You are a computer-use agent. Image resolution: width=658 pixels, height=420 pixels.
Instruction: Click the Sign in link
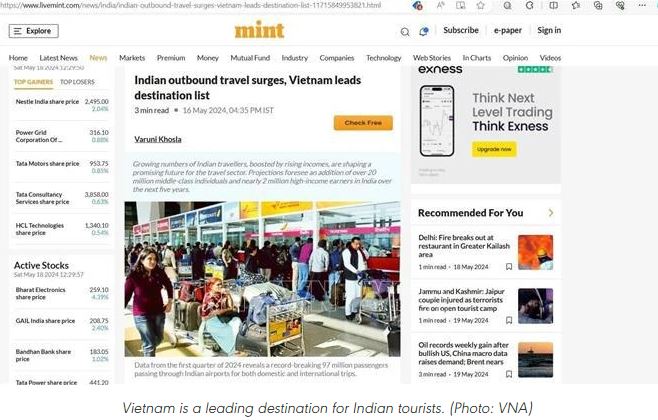point(549,30)
